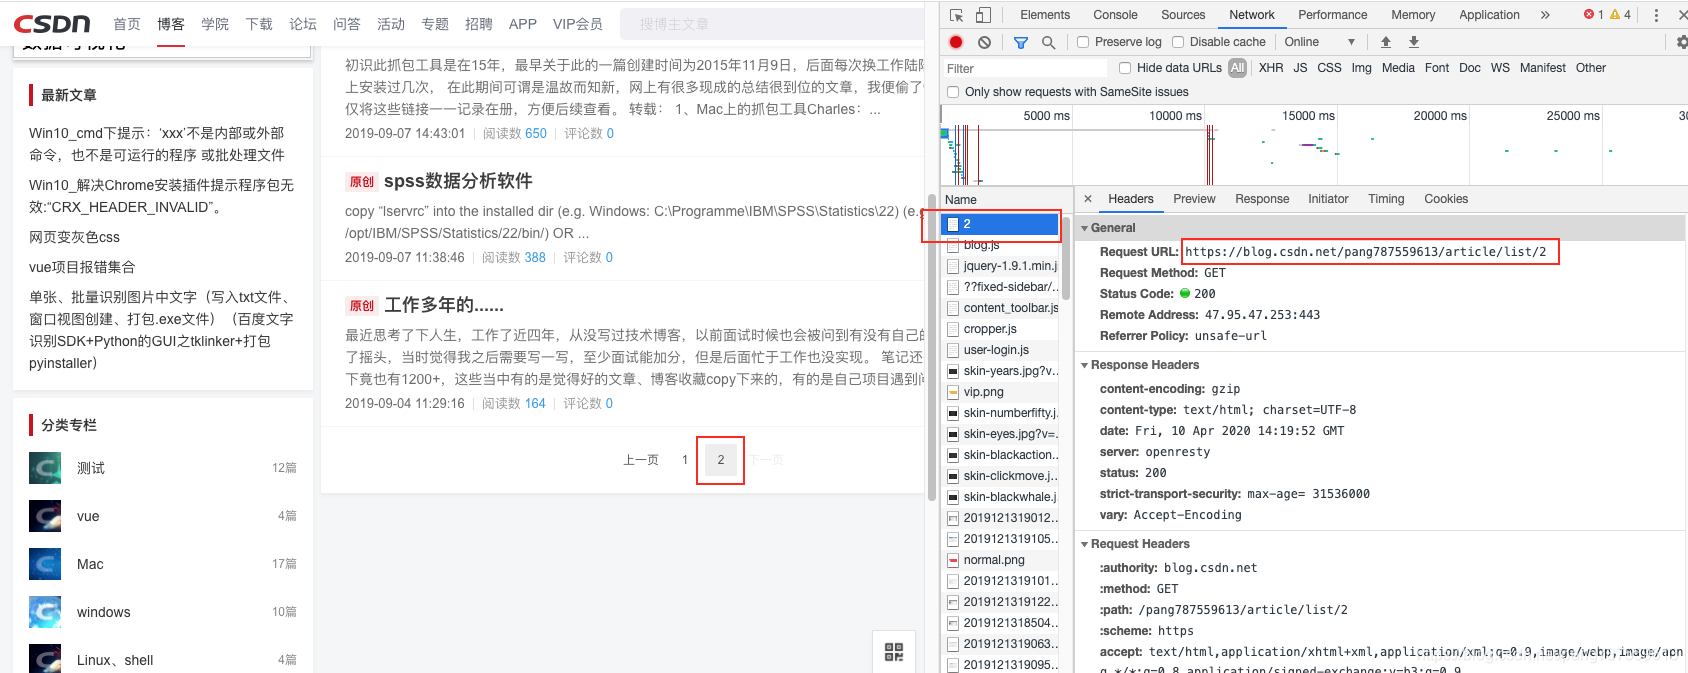Open the windows category thumbnail
This screenshot has height=673, width=1688.
[x=45, y=612]
